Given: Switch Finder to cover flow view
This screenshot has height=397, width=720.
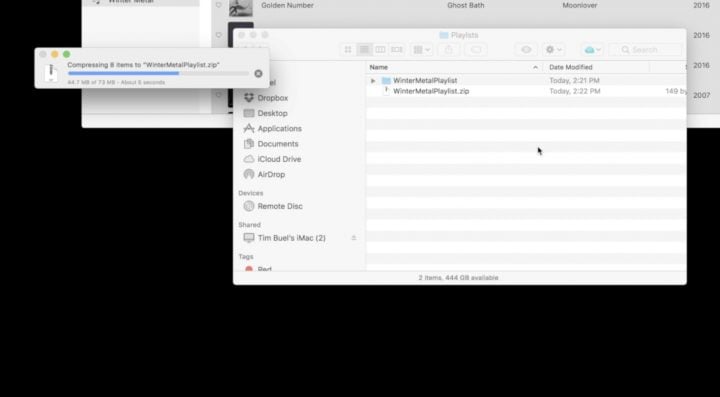Looking at the screenshot, I should [397, 50].
